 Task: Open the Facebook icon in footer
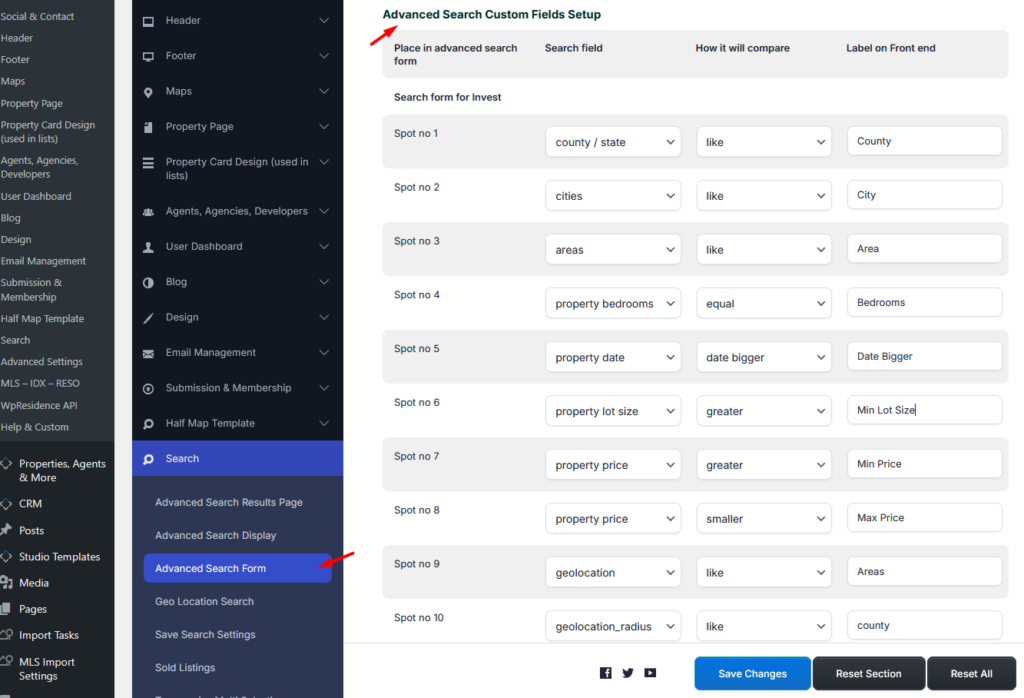(x=605, y=673)
